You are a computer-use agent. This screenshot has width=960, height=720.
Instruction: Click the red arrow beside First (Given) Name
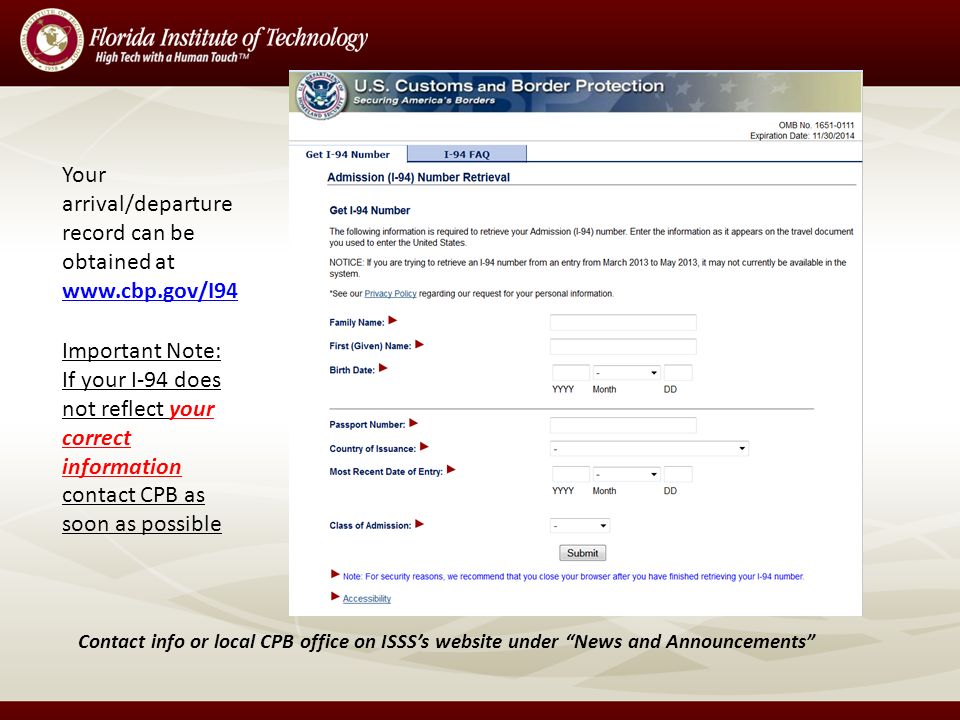pyautogui.click(x=419, y=344)
